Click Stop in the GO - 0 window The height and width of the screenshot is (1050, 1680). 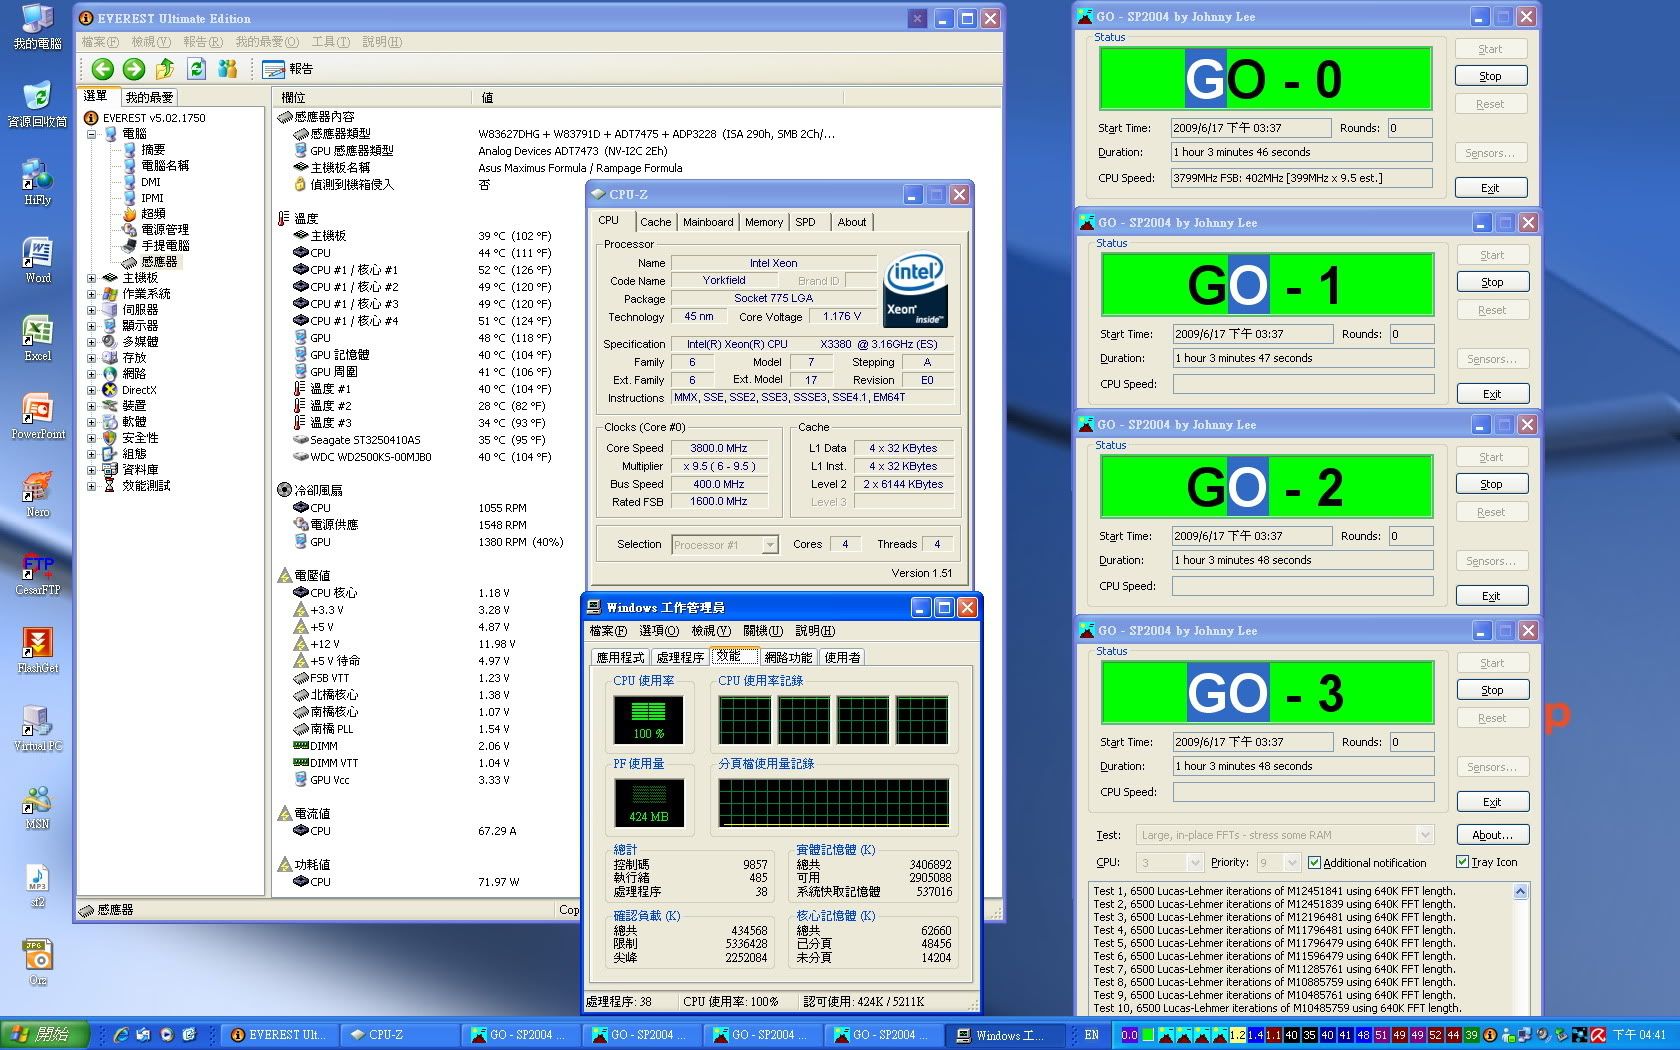pos(1490,76)
